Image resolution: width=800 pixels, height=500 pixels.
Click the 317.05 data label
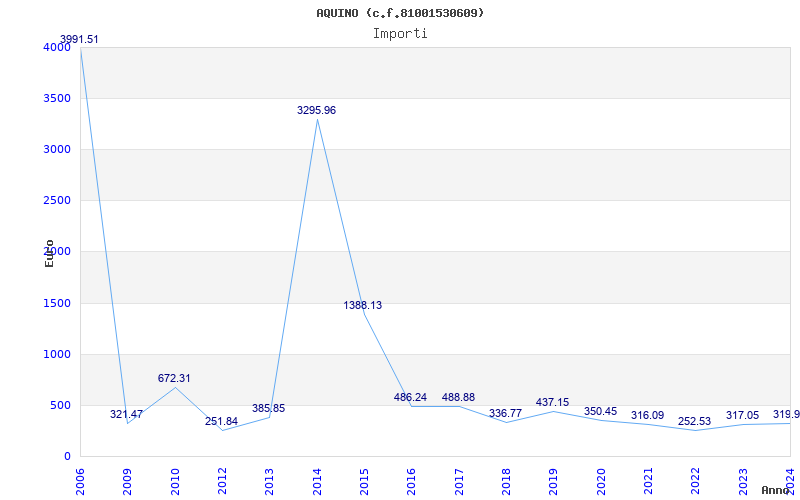742,415
